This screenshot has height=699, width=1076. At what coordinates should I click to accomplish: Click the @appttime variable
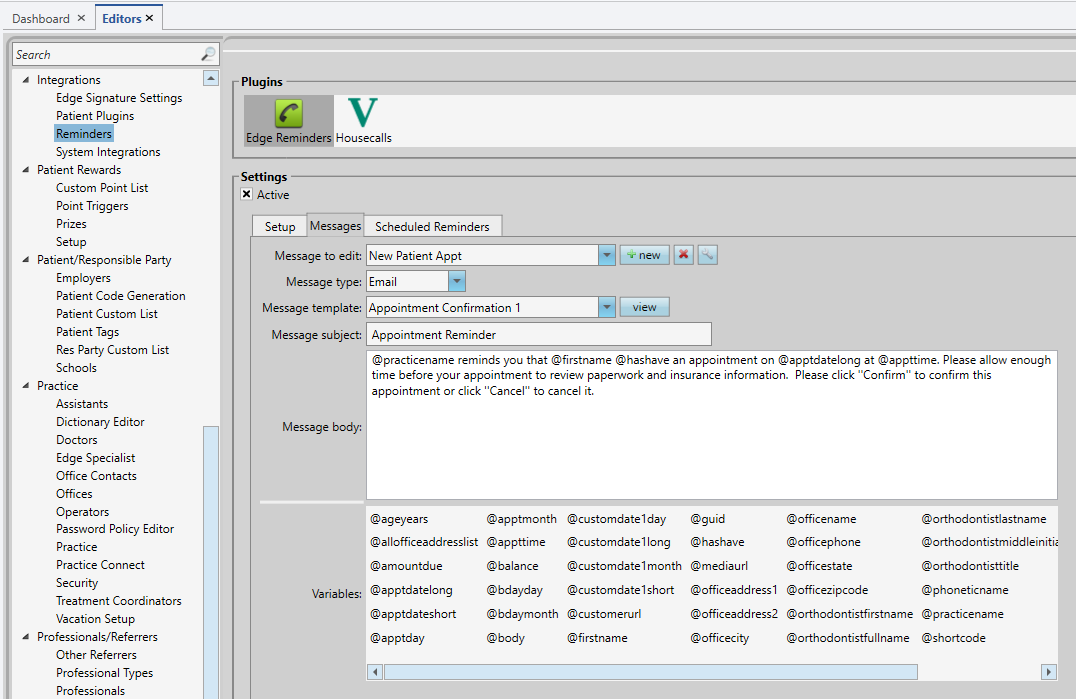coord(516,542)
